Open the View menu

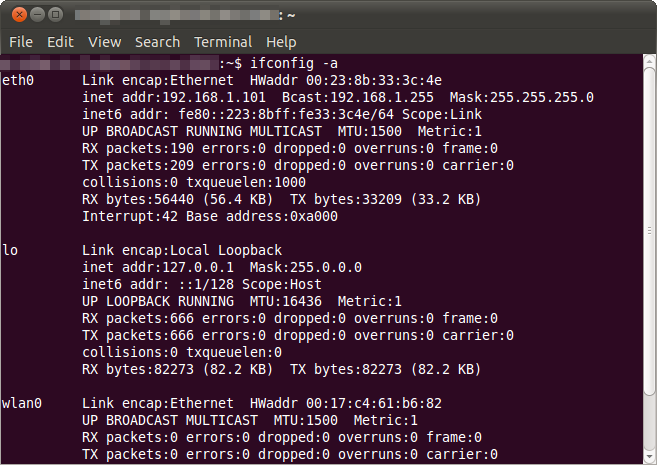(105, 42)
